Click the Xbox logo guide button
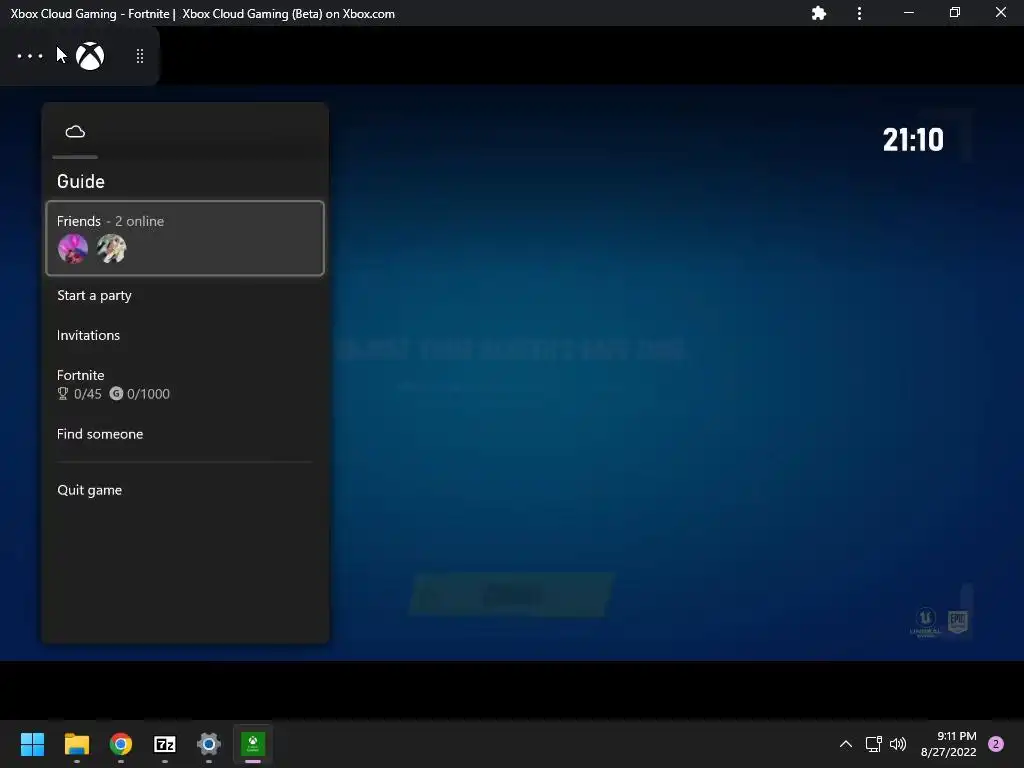The image size is (1024, 768). click(90, 56)
